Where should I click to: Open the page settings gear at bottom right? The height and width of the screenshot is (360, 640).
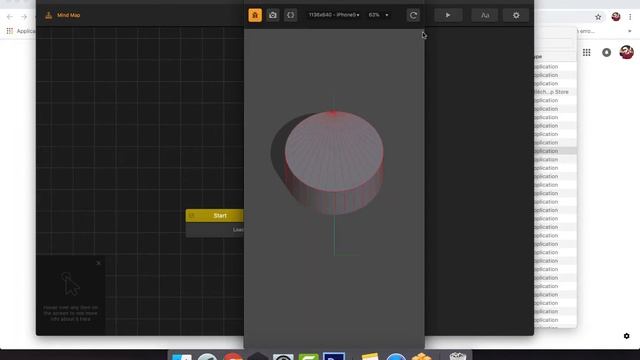click(627, 336)
